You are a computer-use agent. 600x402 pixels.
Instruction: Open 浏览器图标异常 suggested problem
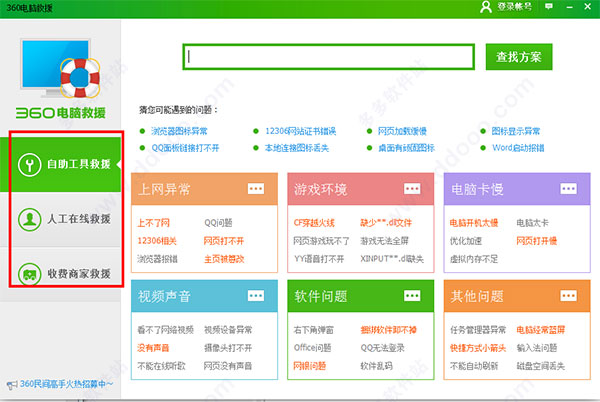(179, 131)
